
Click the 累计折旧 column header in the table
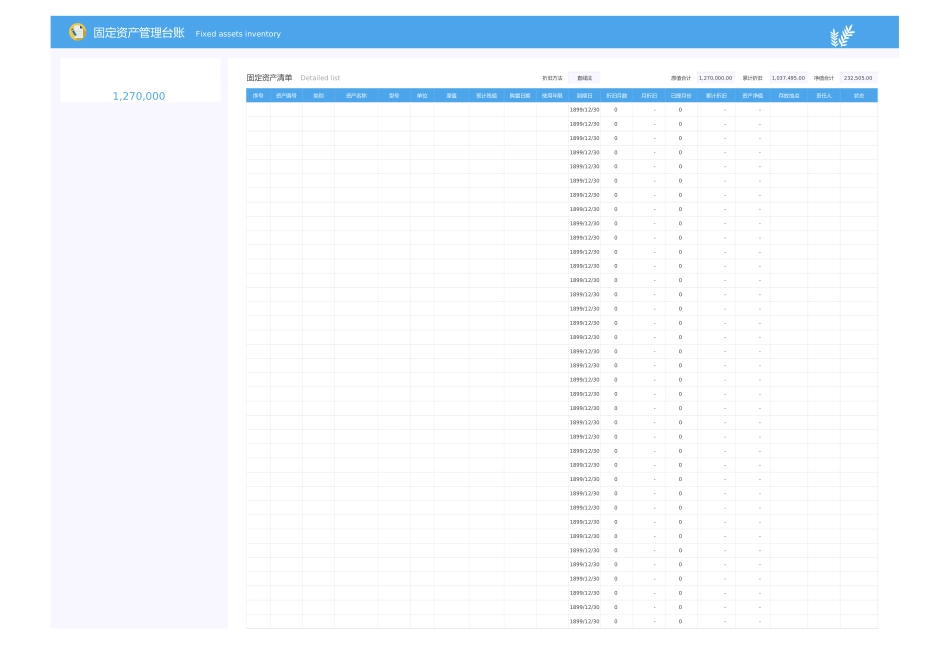tap(716, 95)
